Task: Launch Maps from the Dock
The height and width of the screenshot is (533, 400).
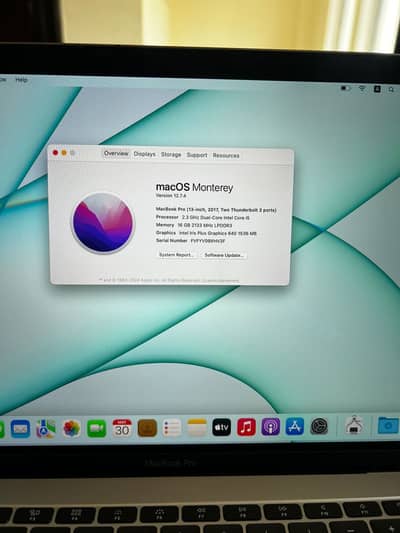Action: click(x=46, y=428)
